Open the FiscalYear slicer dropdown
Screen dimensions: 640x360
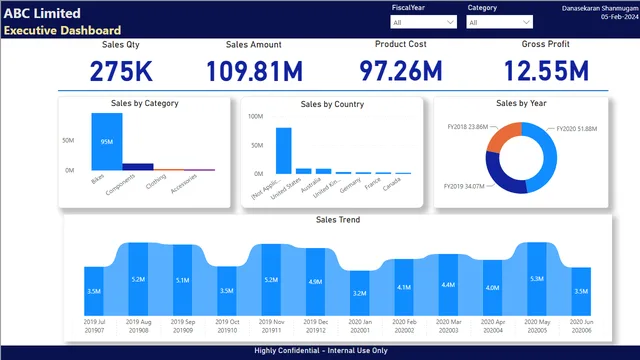pos(423,22)
